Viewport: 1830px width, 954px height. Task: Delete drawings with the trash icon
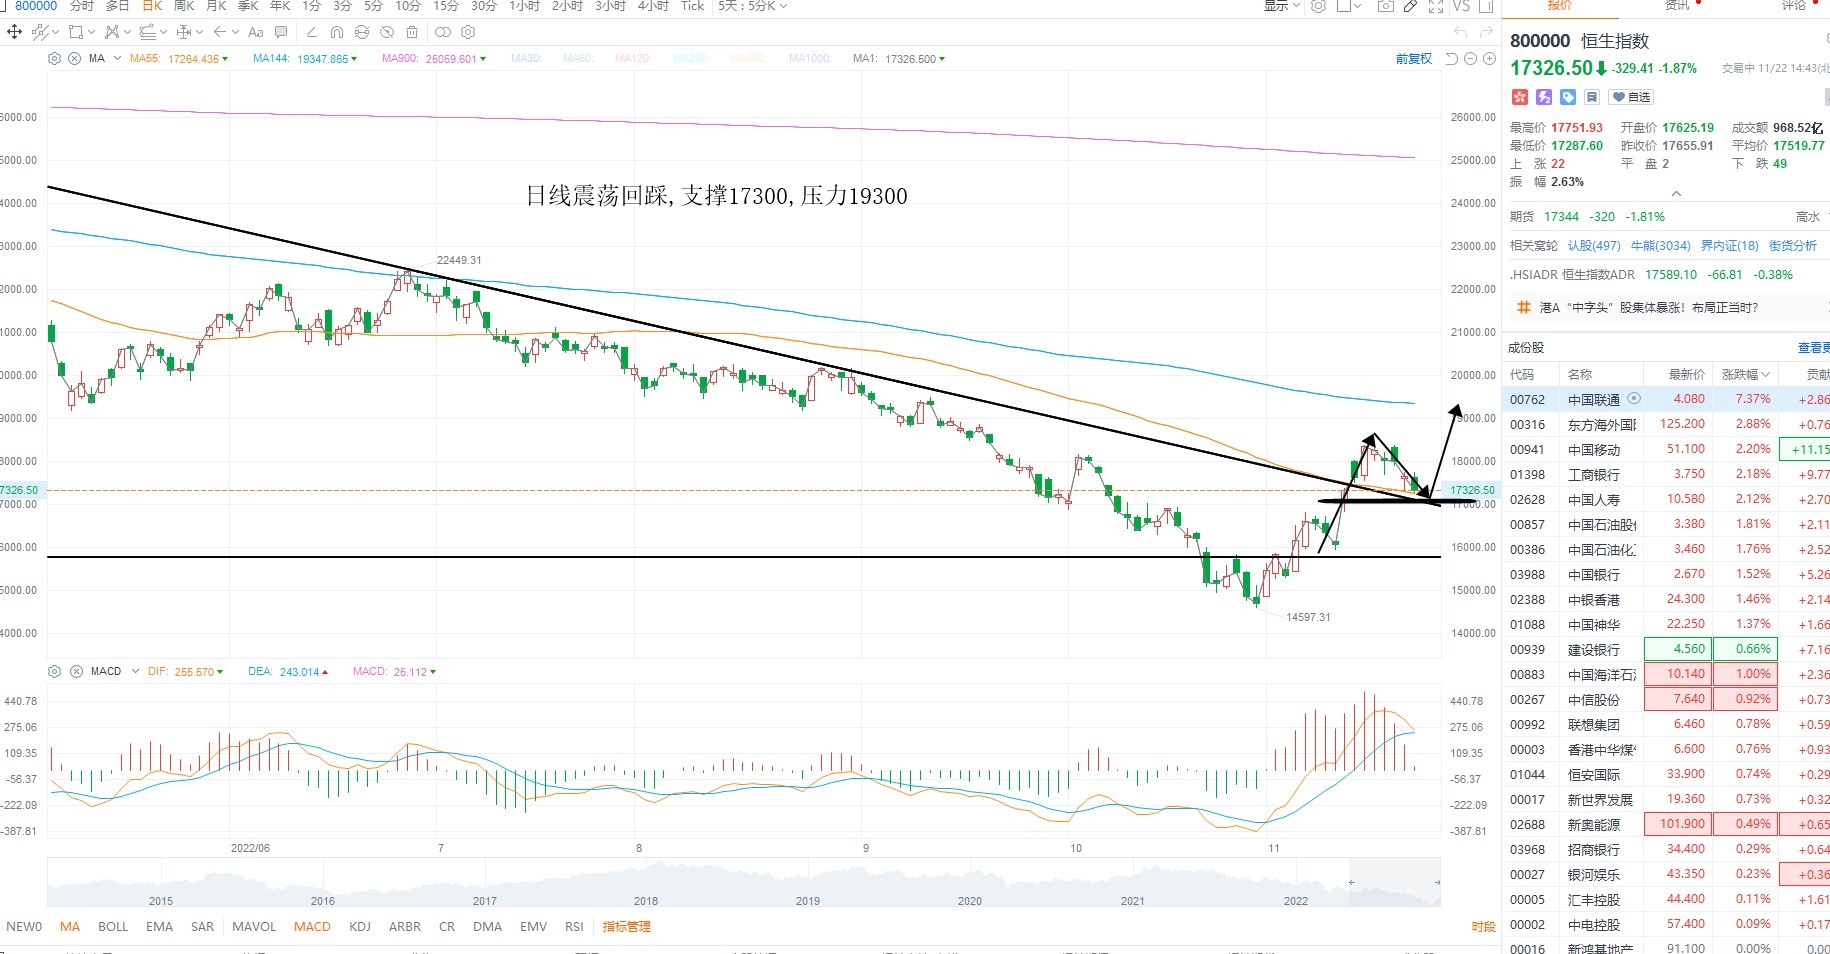(x=412, y=32)
